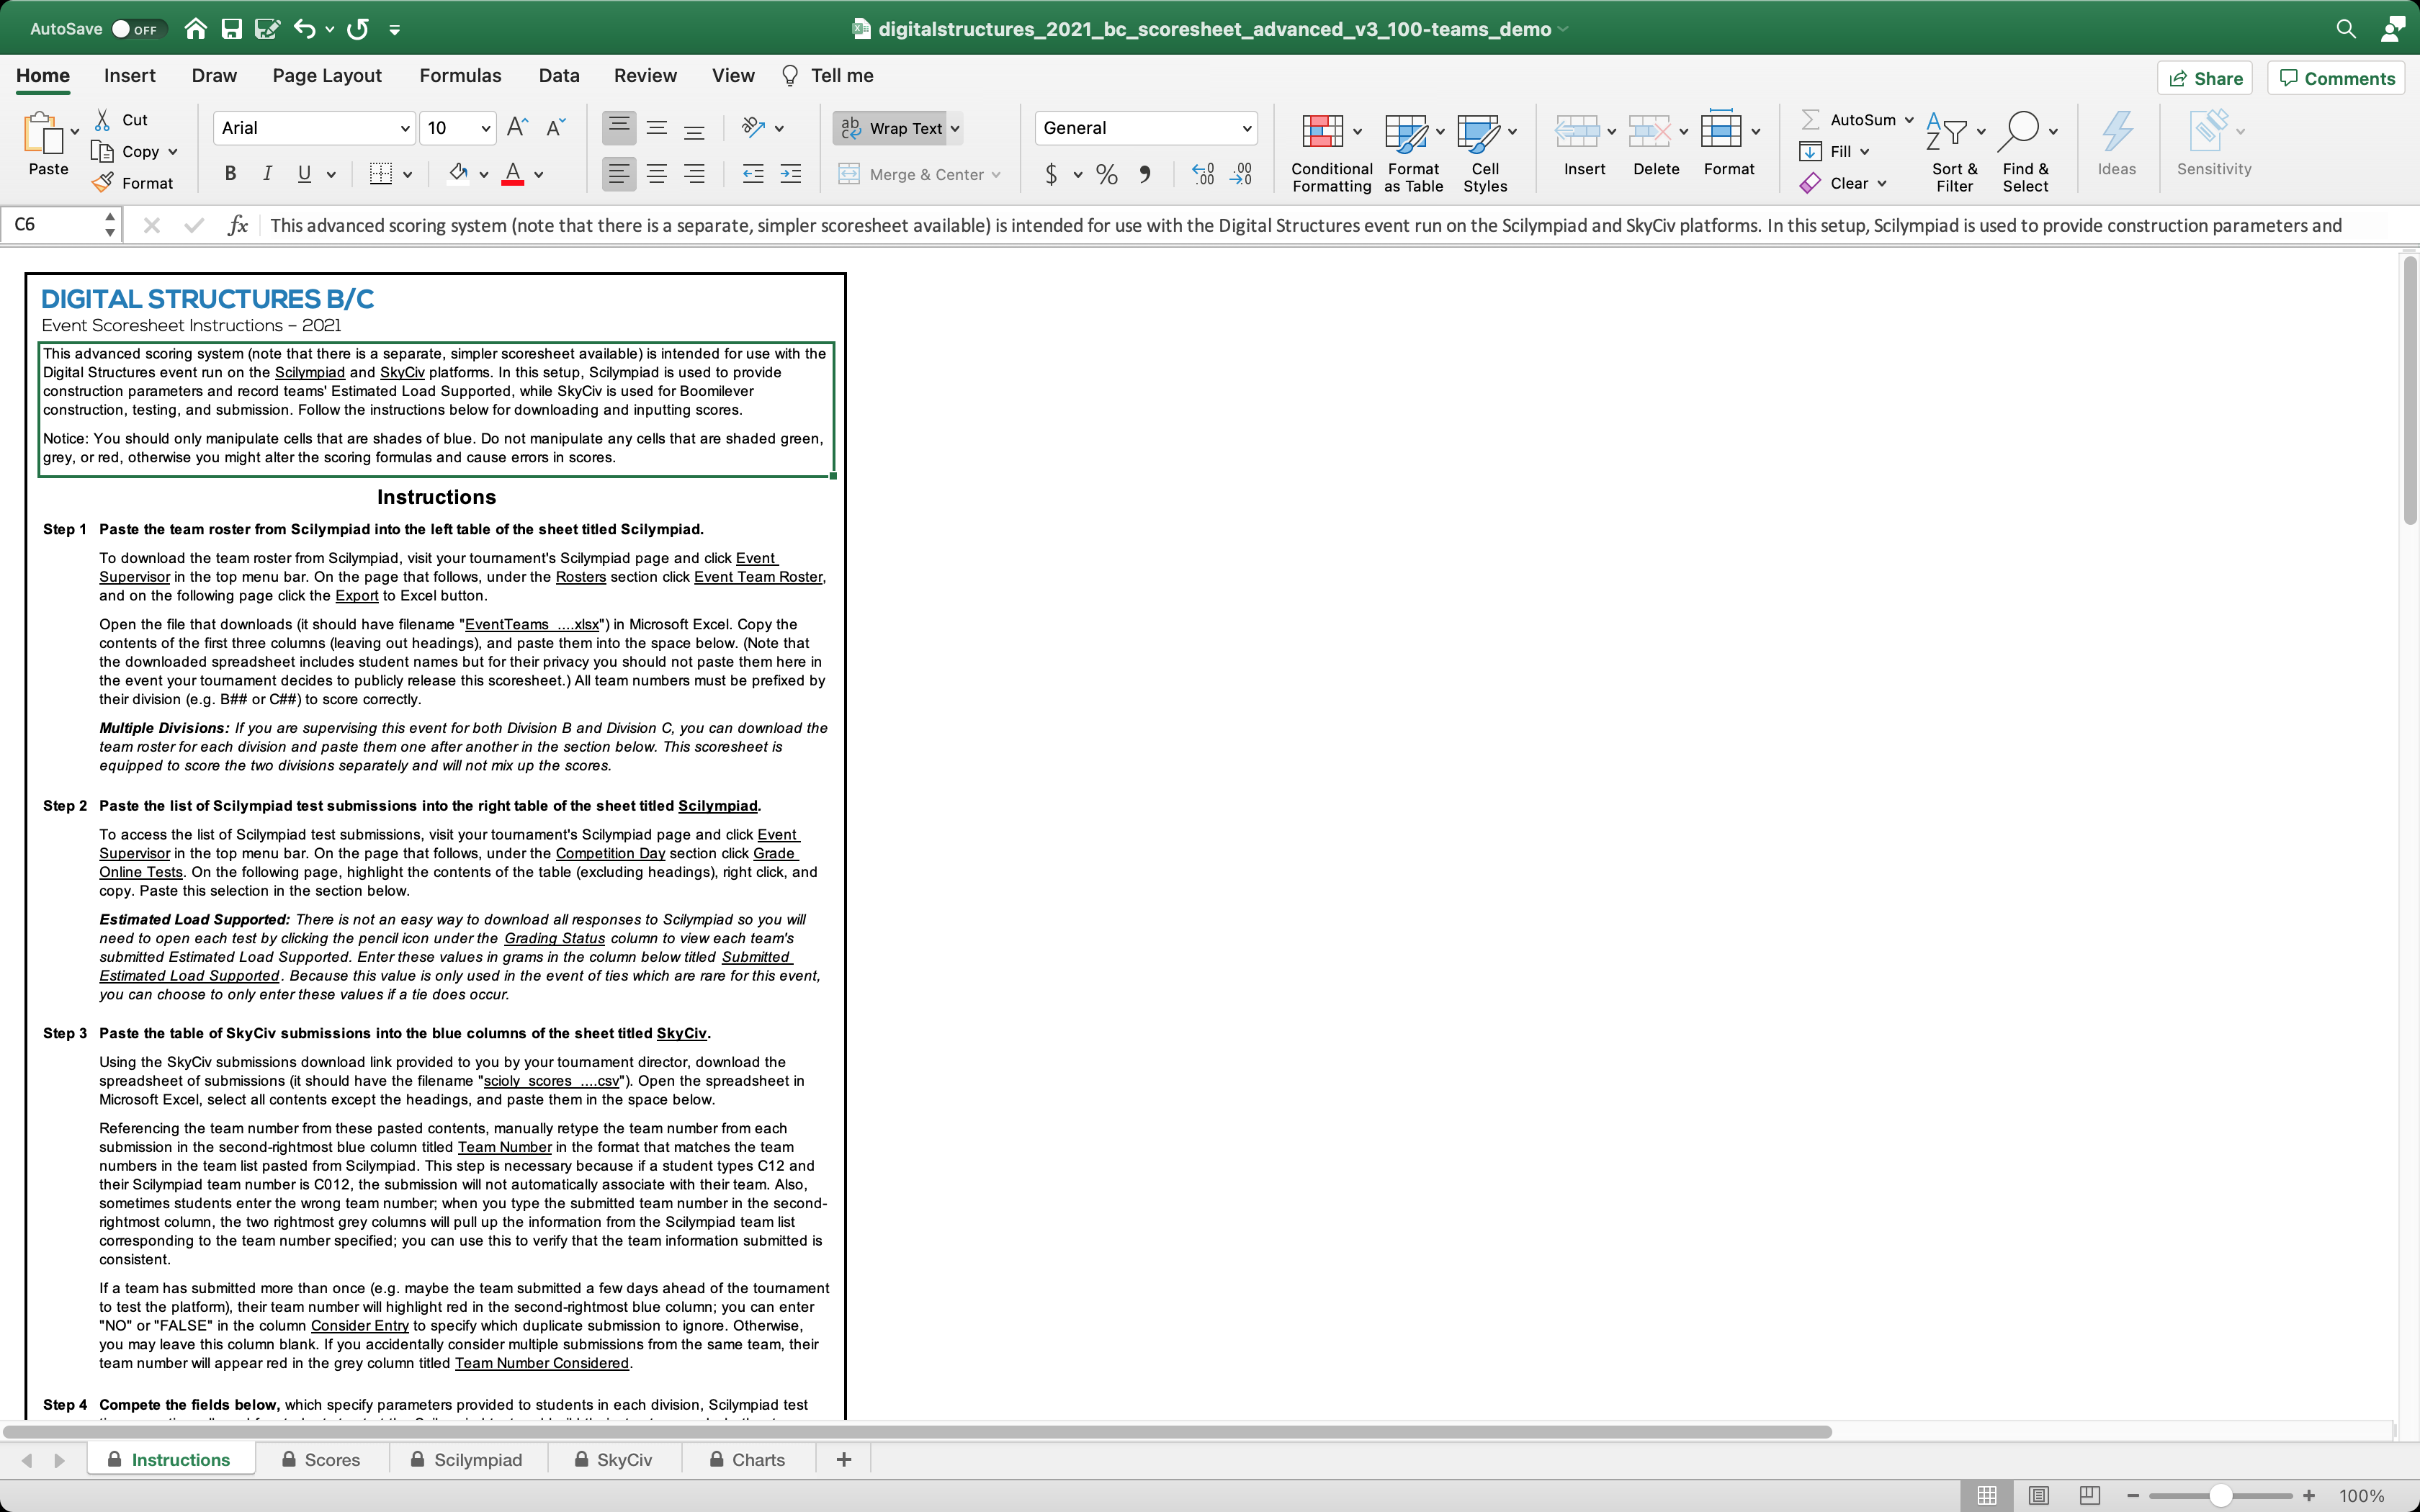2420x1512 pixels.
Task: Open the Formulas ribbon tab
Action: (x=460, y=76)
